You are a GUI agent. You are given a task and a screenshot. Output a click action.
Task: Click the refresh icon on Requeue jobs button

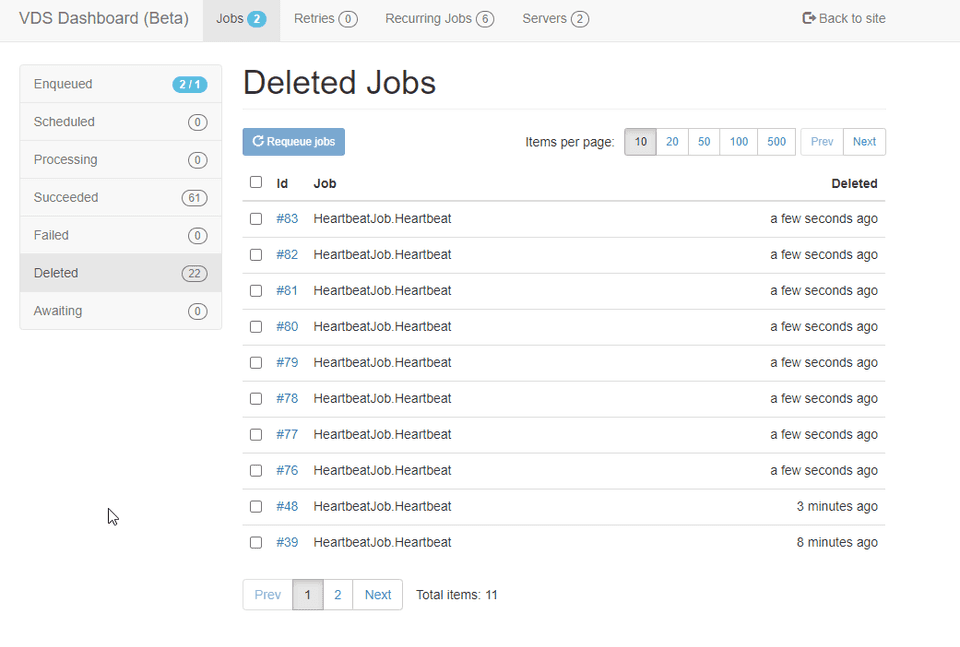click(258, 142)
